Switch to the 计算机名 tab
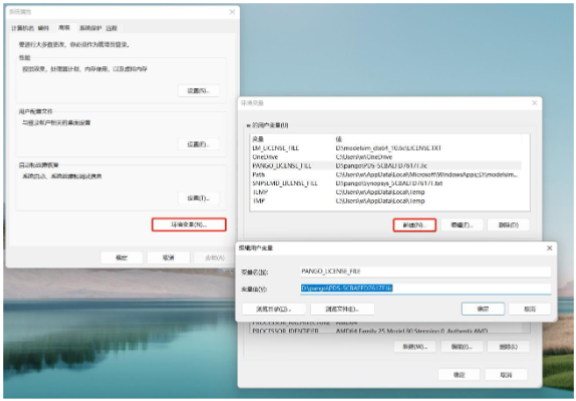The width and height of the screenshot is (576, 401). (x=22, y=28)
